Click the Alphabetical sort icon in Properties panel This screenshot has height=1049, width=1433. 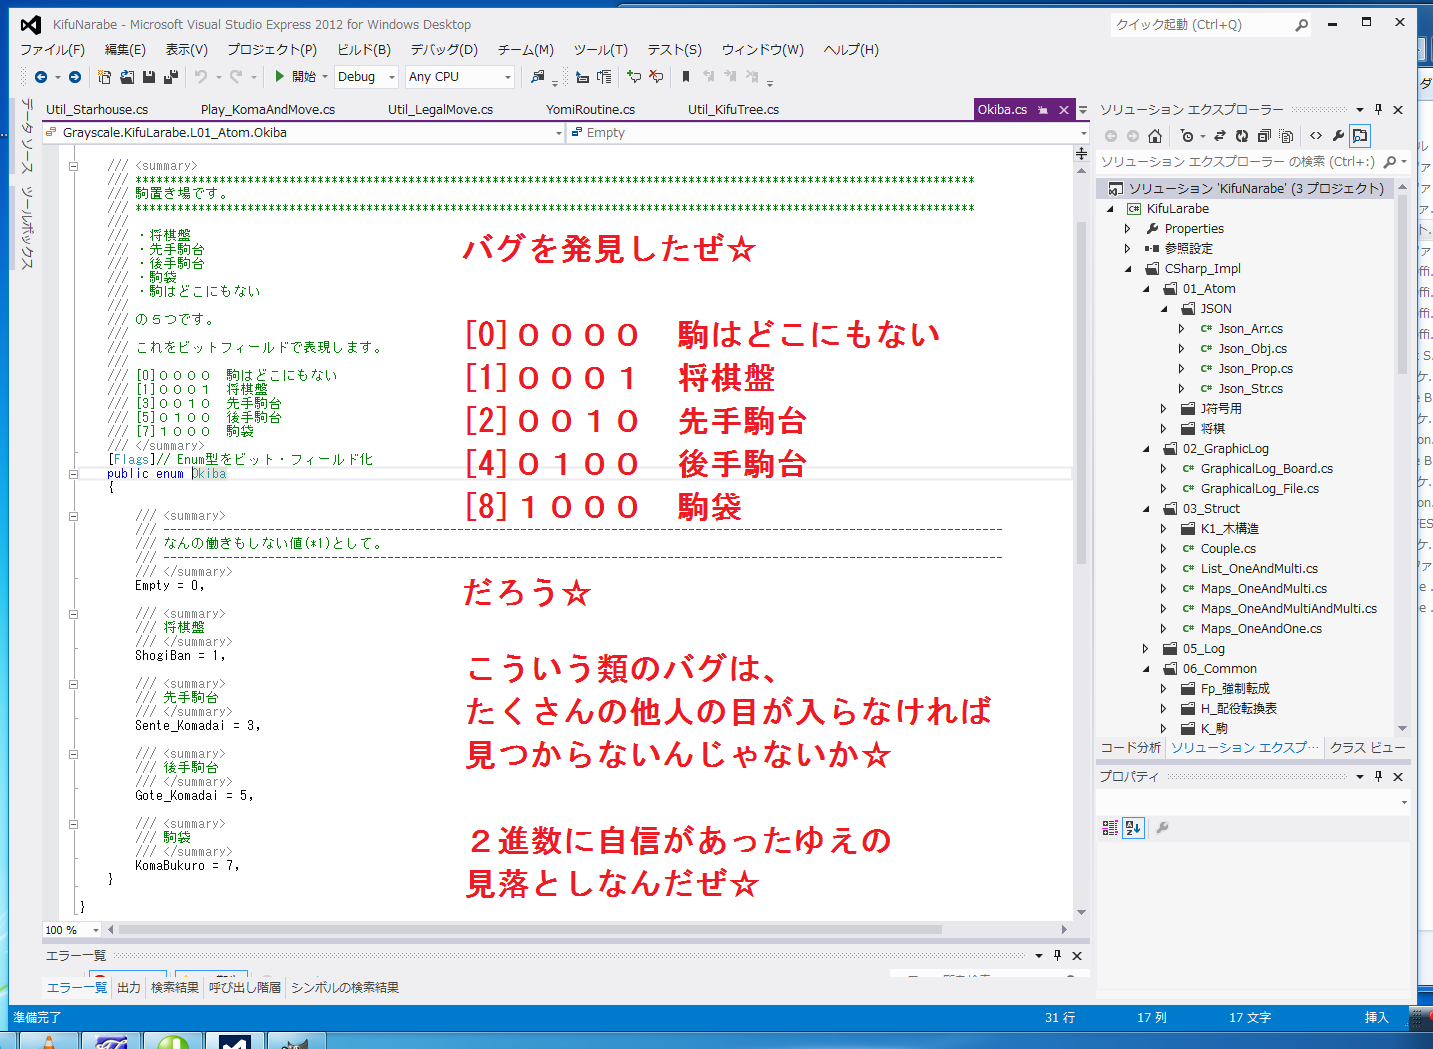click(x=1133, y=828)
